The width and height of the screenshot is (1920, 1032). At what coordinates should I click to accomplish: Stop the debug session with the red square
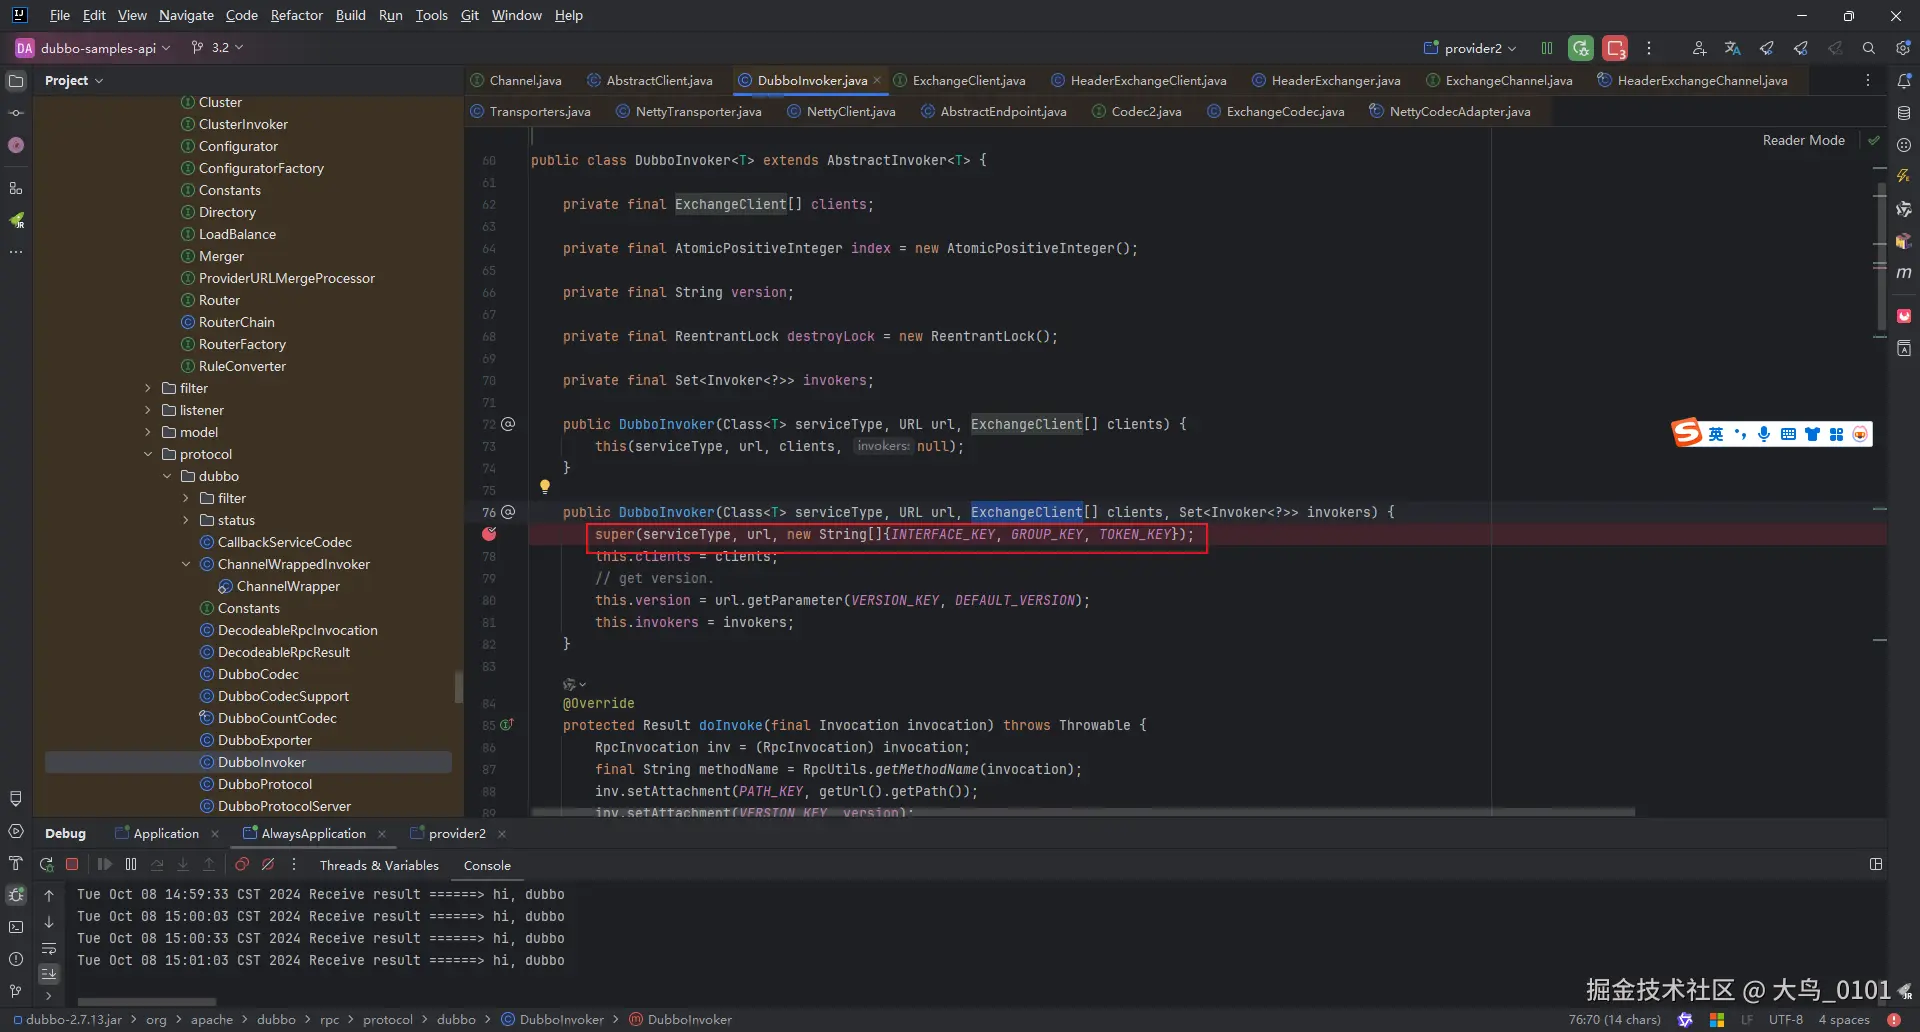[72, 865]
